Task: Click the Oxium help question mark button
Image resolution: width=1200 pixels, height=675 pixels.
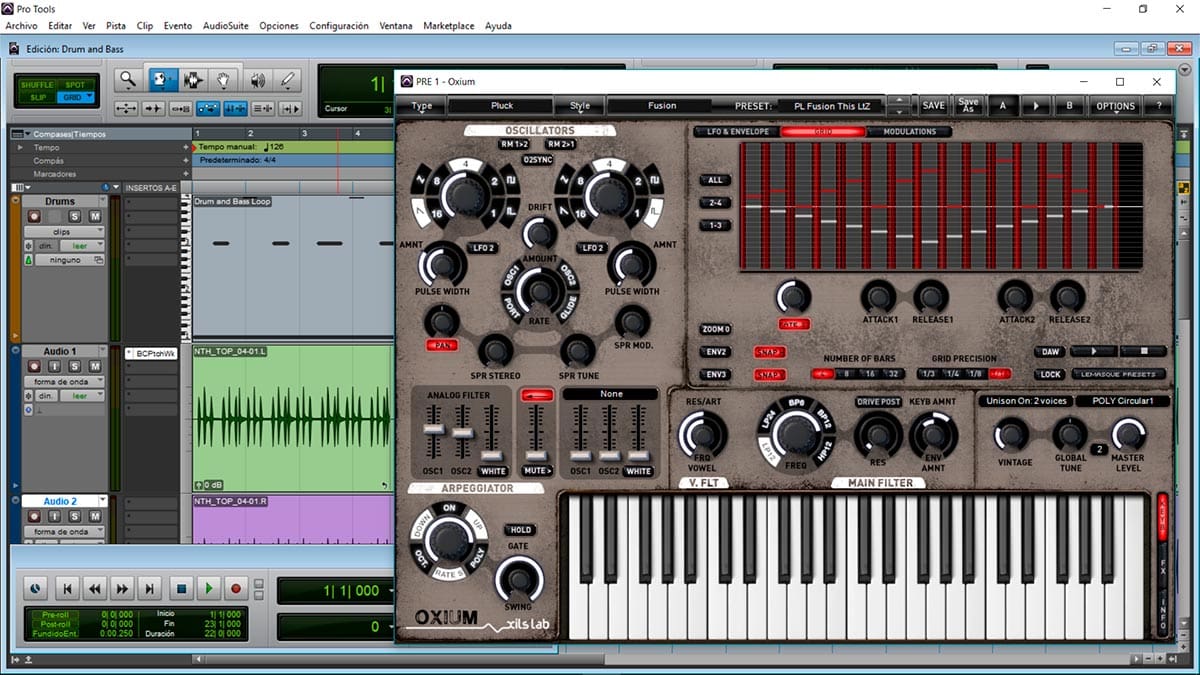Action: point(1159,106)
